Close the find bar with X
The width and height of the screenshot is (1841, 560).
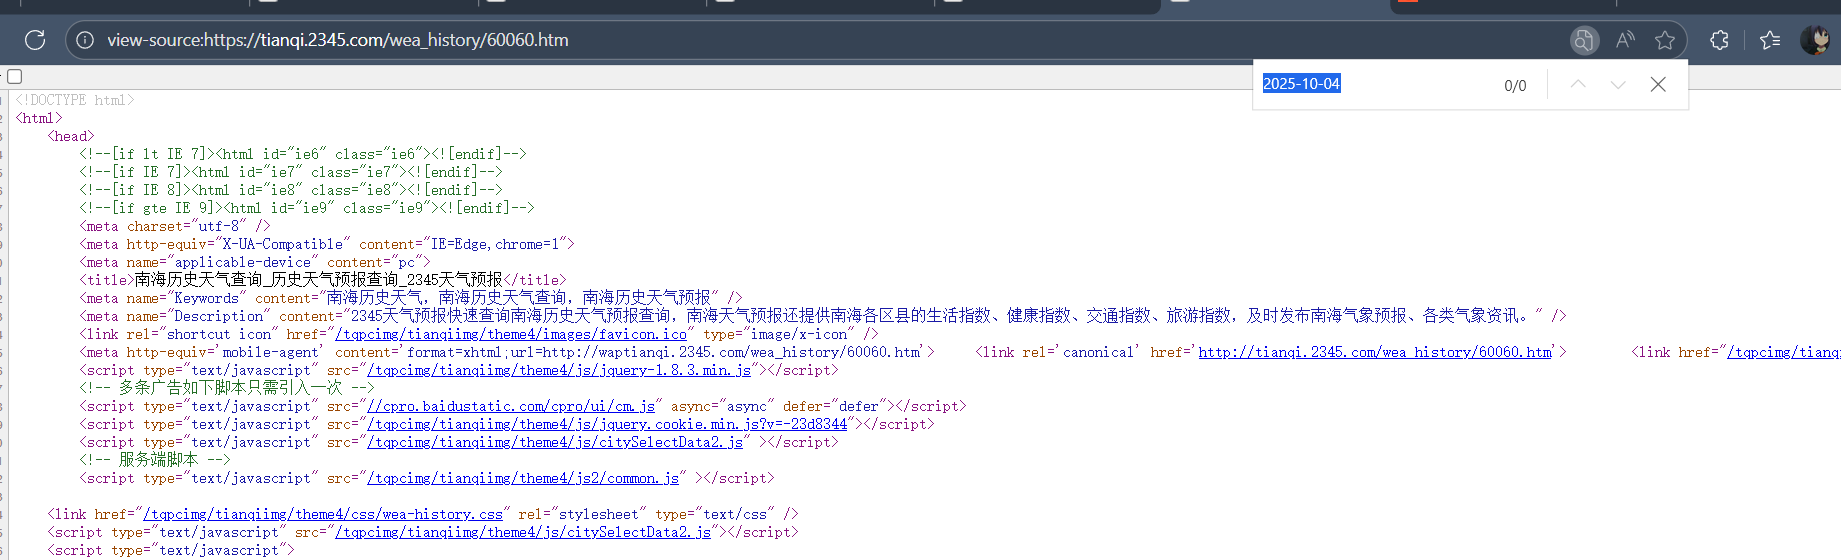pyautogui.click(x=1658, y=84)
